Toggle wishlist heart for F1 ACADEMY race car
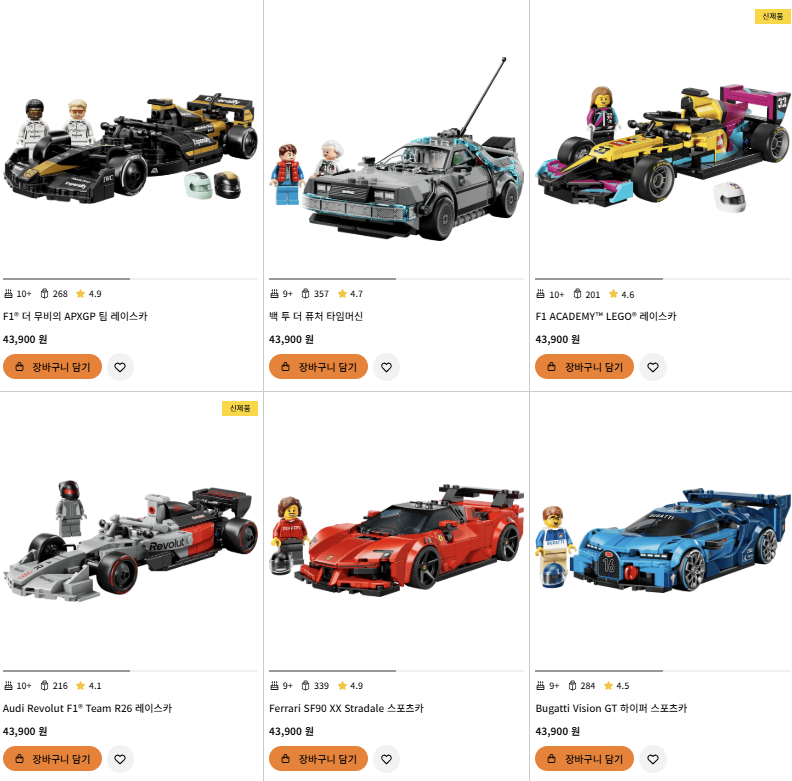 click(x=653, y=367)
